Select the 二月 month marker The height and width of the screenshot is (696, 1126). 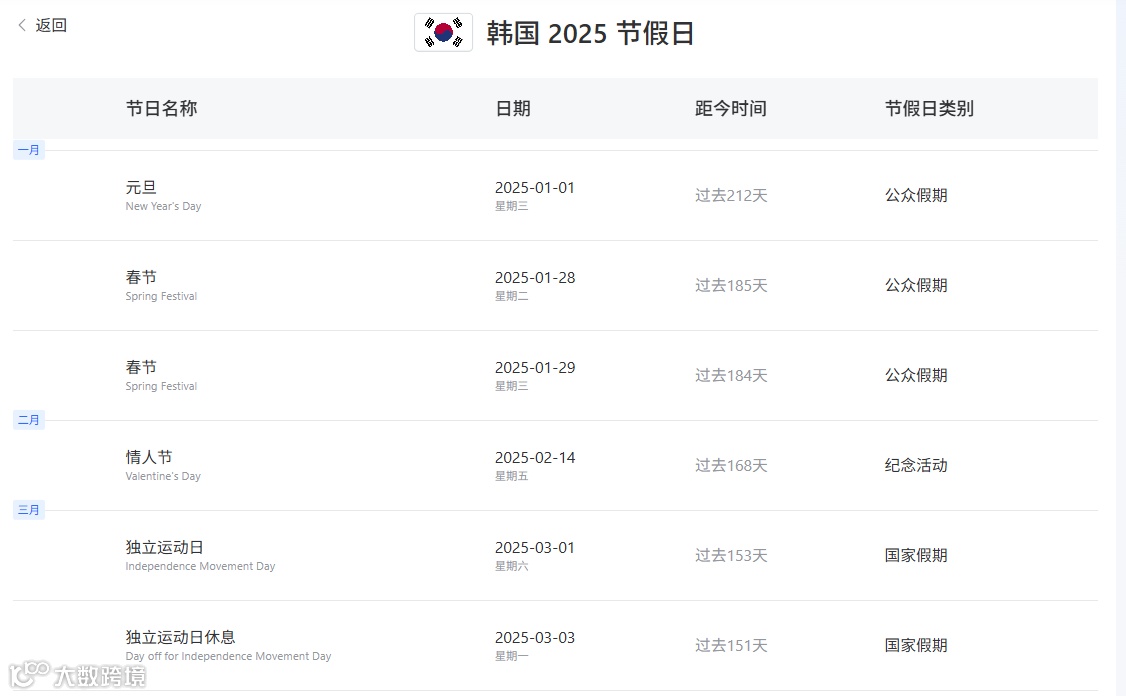tap(29, 420)
